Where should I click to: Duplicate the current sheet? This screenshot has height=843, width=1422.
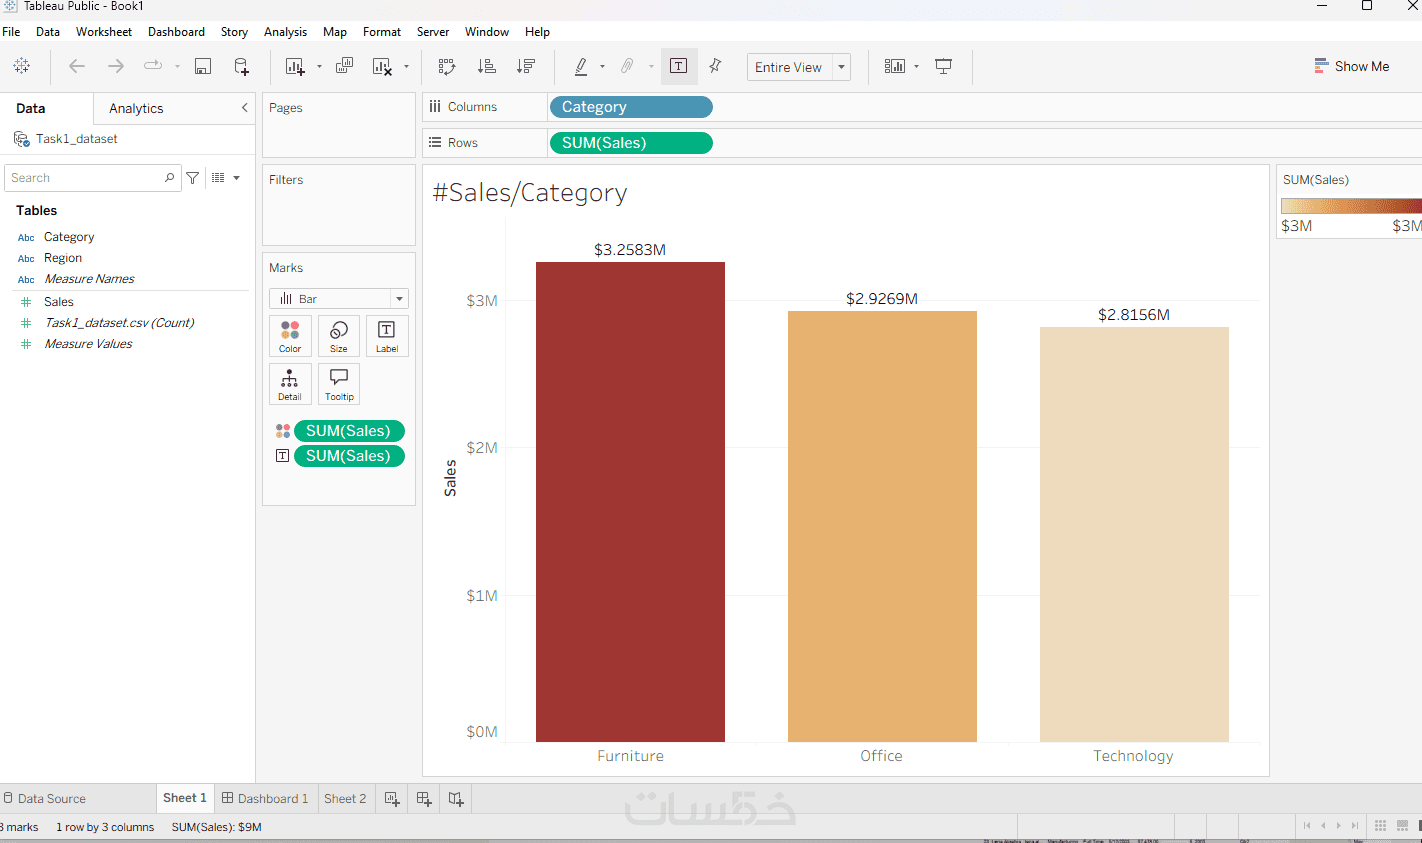tap(344, 66)
